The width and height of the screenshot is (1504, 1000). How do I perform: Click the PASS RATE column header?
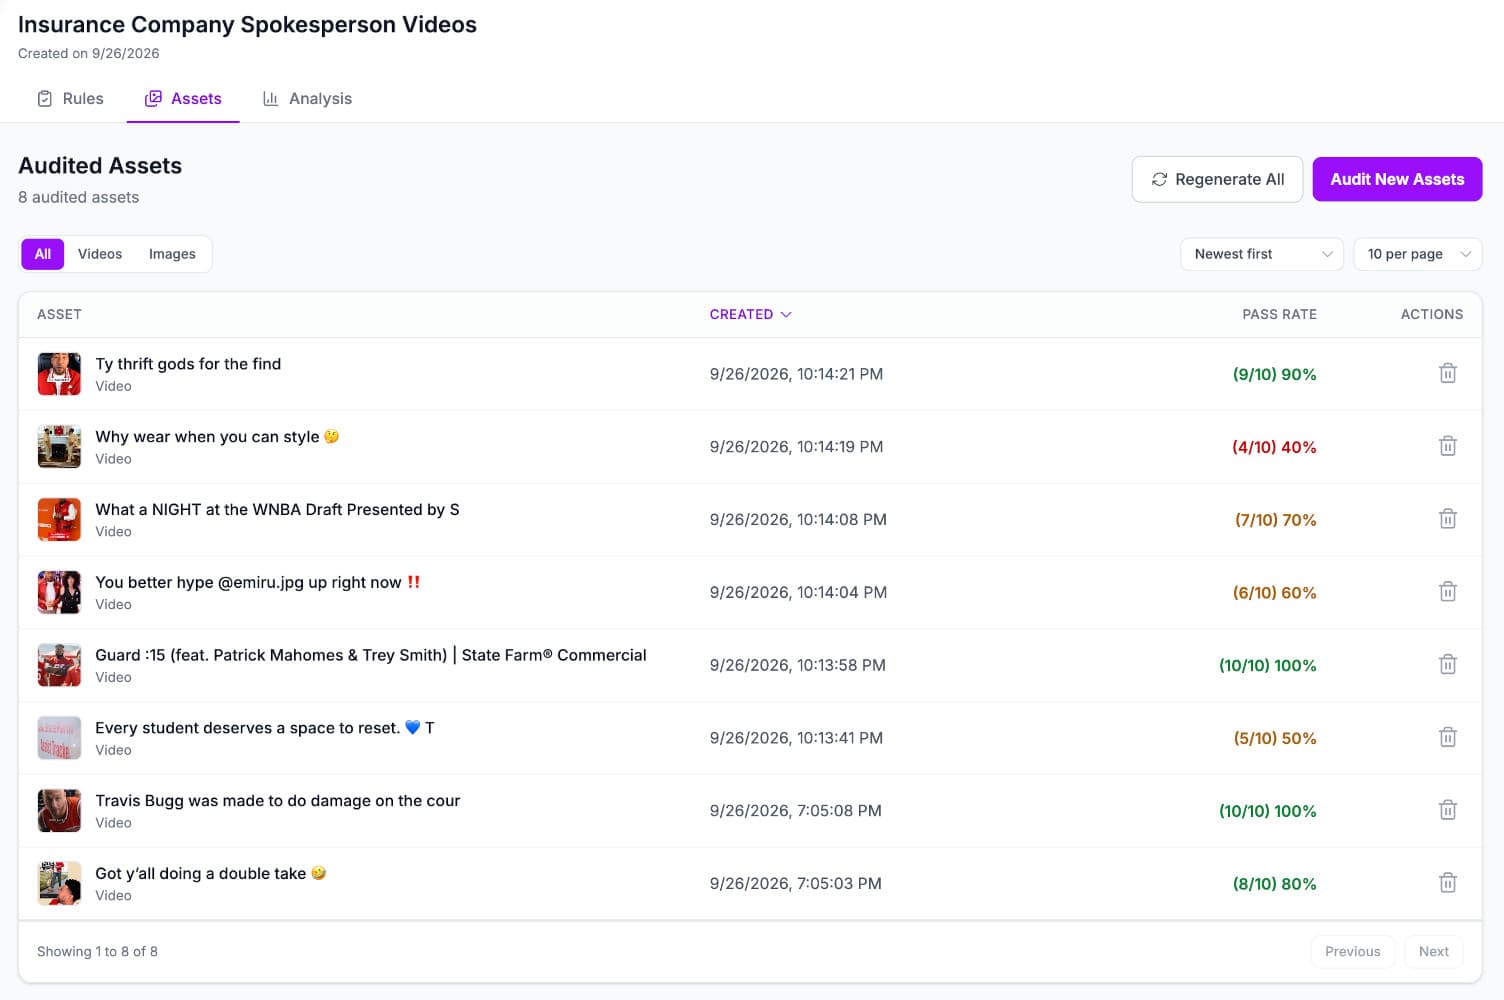click(x=1279, y=314)
